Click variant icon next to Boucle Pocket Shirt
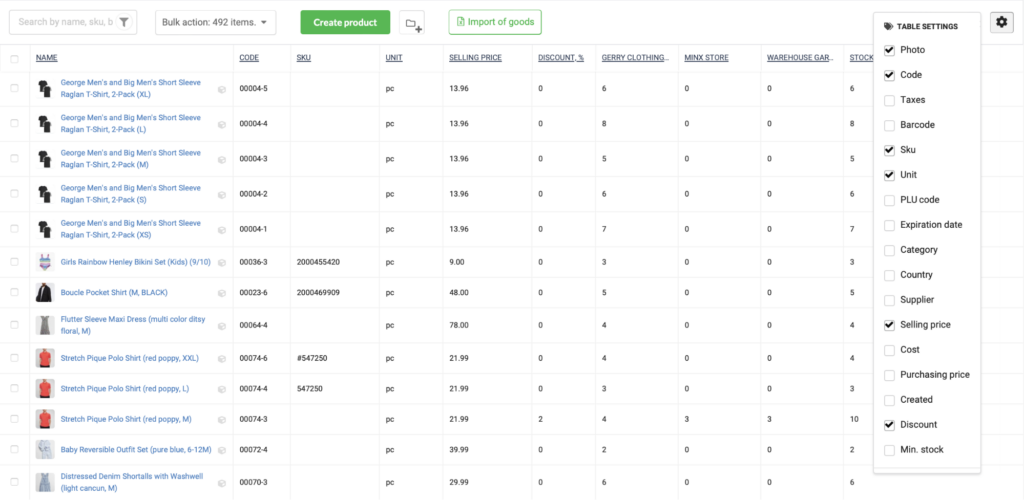The width and height of the screenshot is (1024, 500). pyautogui.click(x=222, y=293)
